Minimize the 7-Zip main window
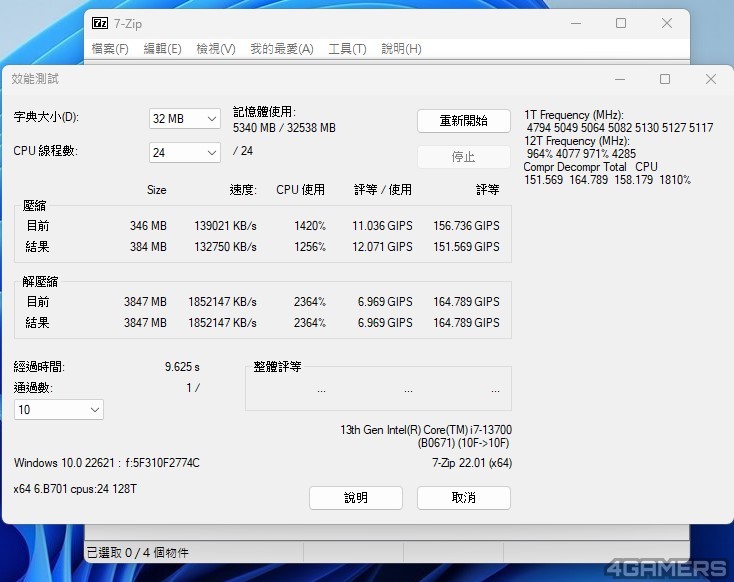The image size is (734, 582). [576, 23]
